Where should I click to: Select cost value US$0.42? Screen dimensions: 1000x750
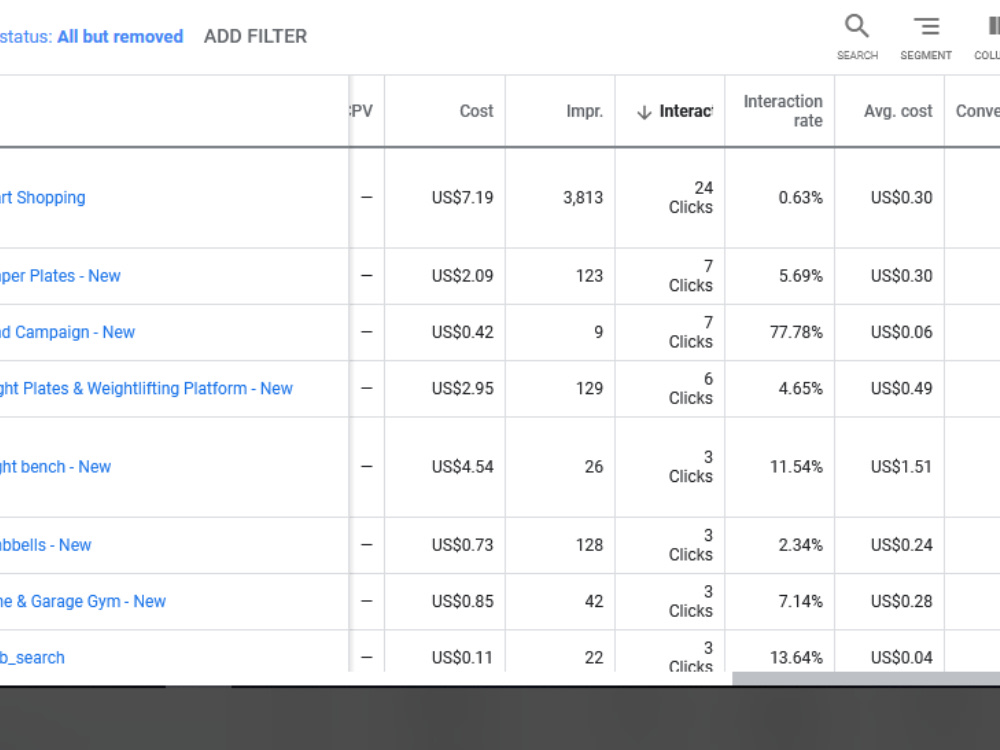(x=462, y=332)
